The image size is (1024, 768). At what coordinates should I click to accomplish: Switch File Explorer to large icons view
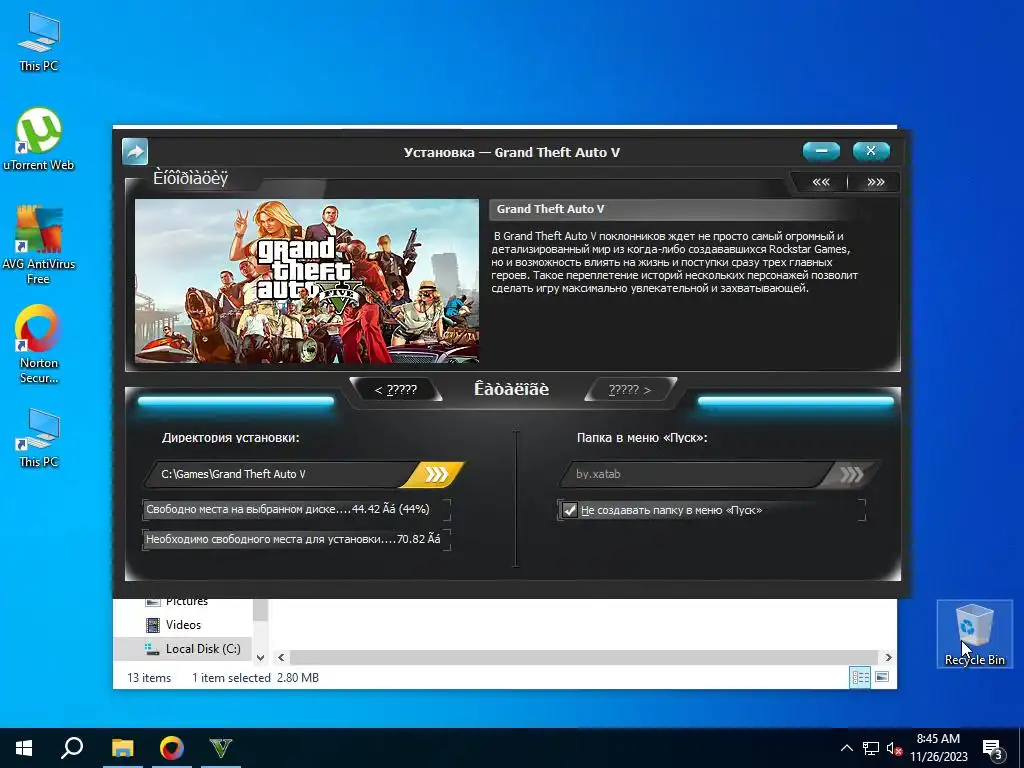pyautogui.click(x=882, y=677)
